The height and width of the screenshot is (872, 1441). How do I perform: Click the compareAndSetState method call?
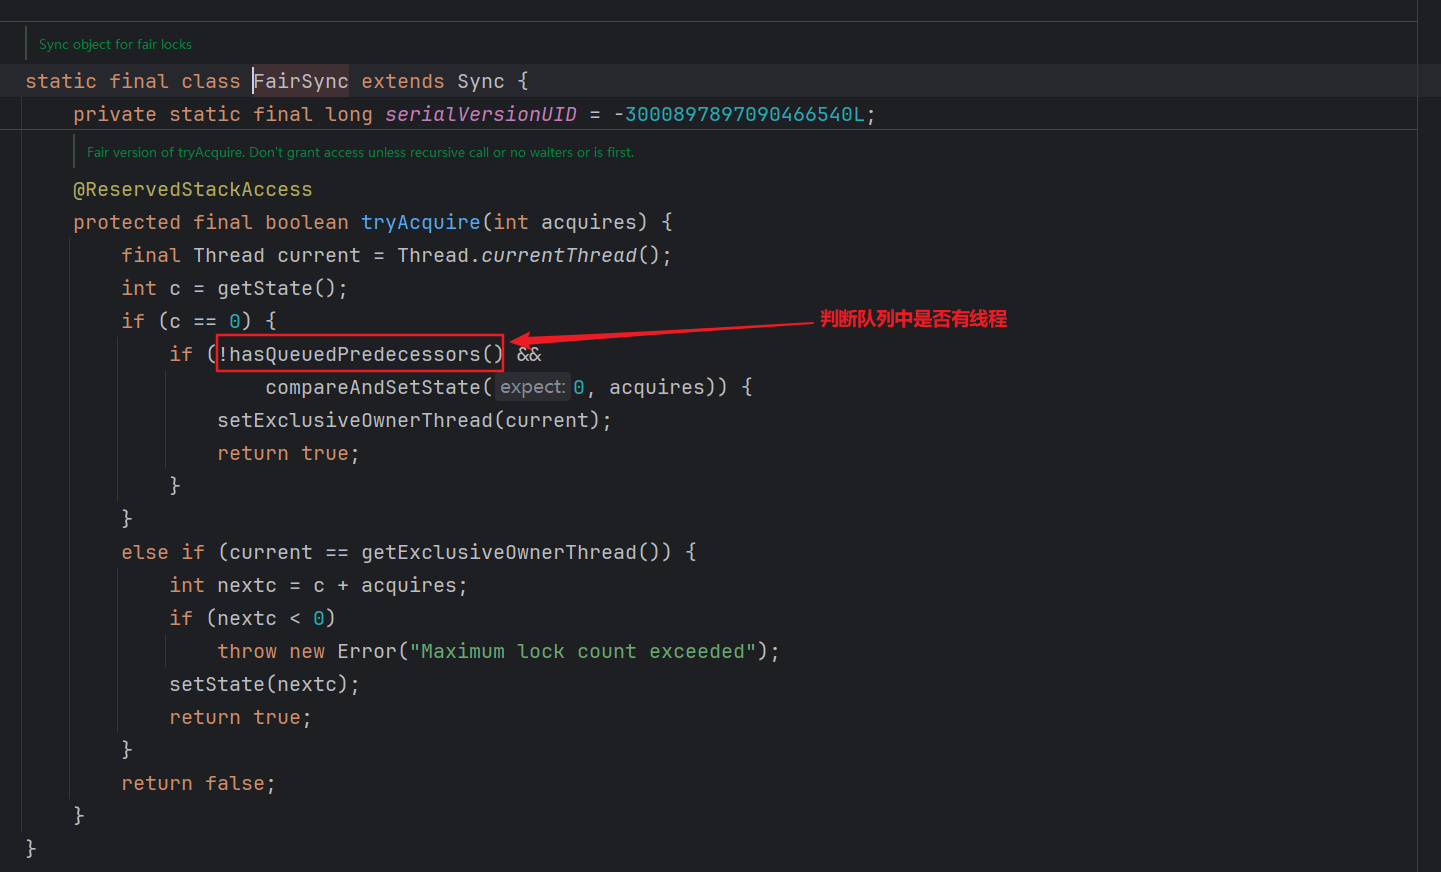373,387
